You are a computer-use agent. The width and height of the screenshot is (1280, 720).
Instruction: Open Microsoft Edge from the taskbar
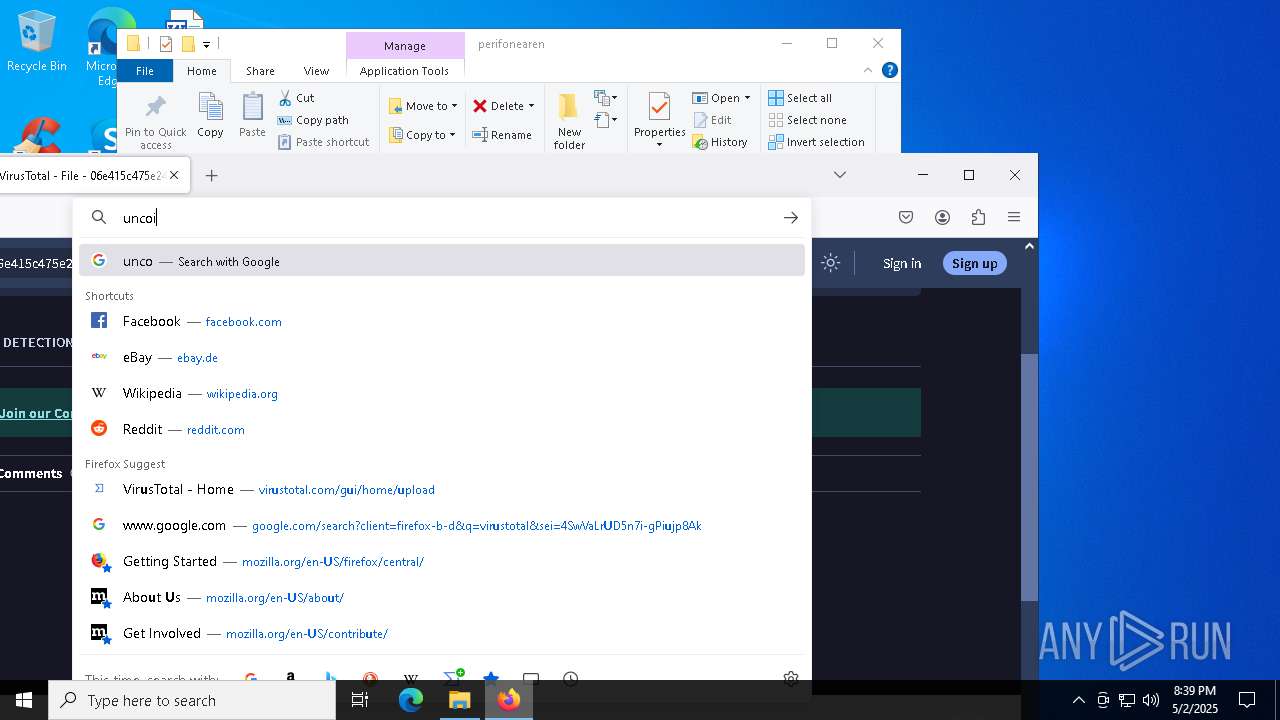411,700
